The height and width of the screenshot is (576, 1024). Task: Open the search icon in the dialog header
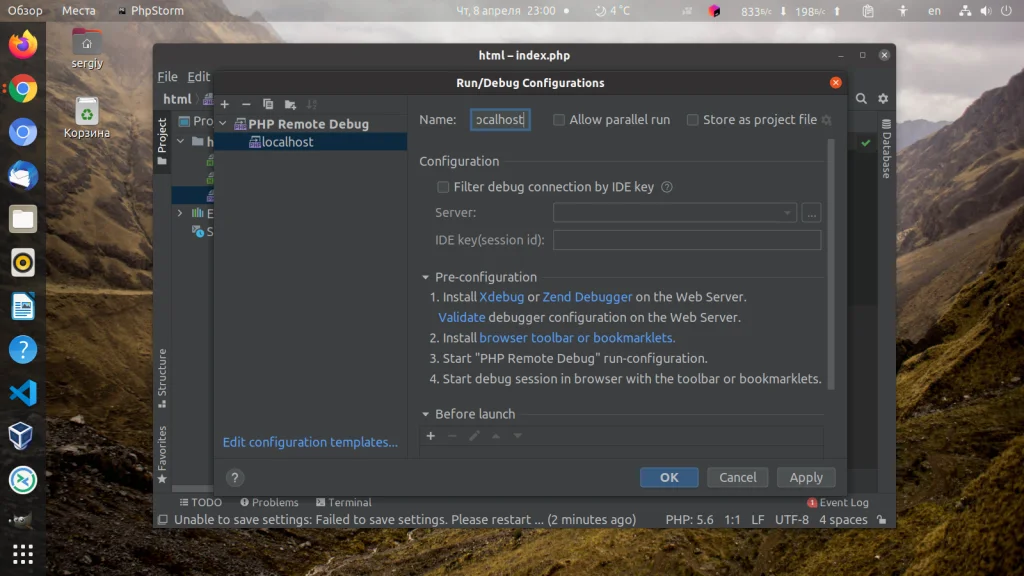pos(860,99)
